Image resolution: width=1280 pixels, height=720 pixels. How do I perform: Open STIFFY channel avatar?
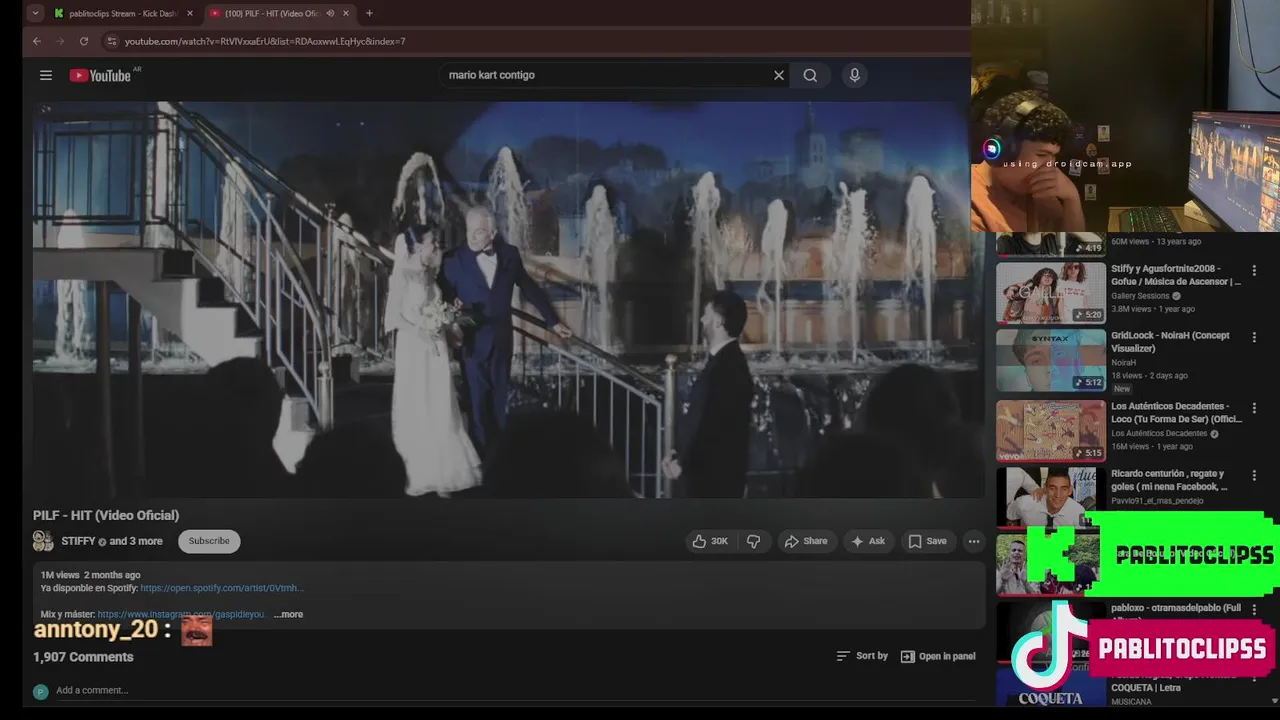point(43,541)
